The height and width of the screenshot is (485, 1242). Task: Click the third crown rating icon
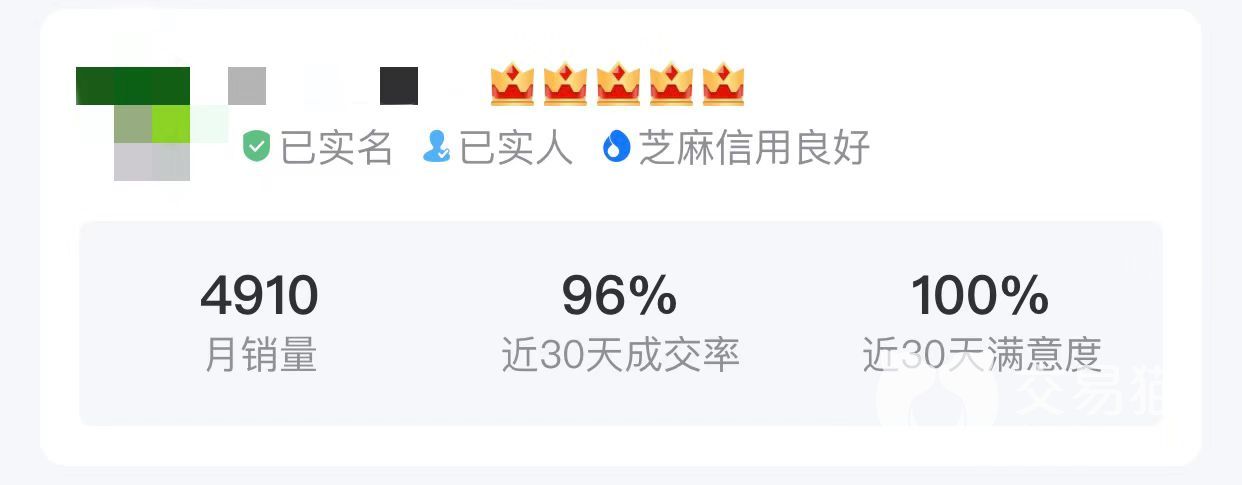tap(619, 85)
